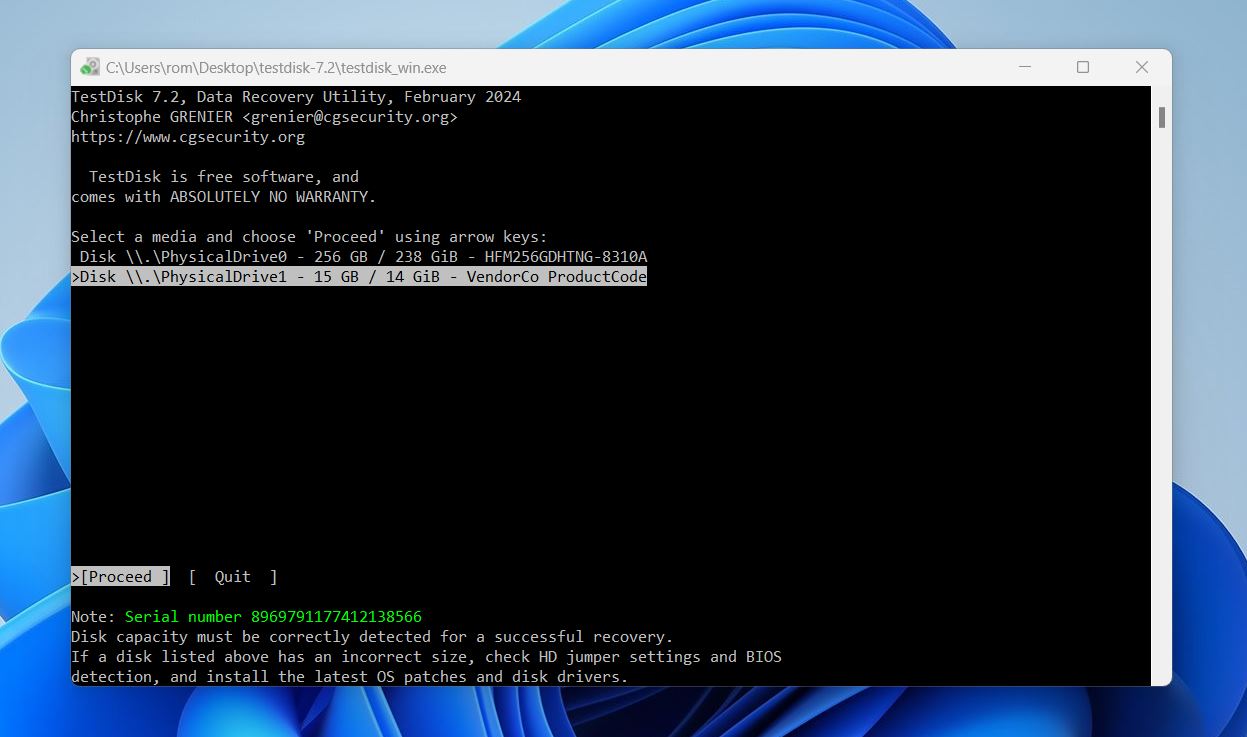The height and width of the screenshot is (737, 1247).
Task: Click the Christophe GRENIER email text
Action: pos(264,116)
